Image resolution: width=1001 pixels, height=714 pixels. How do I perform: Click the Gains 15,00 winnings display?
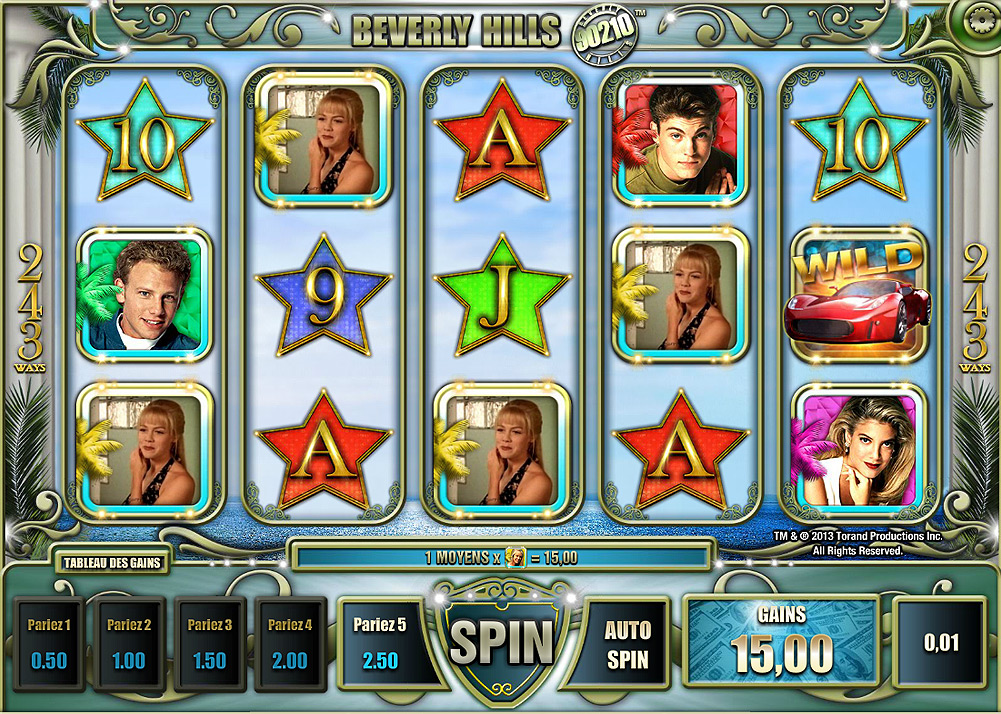click(x=781, y=641)
